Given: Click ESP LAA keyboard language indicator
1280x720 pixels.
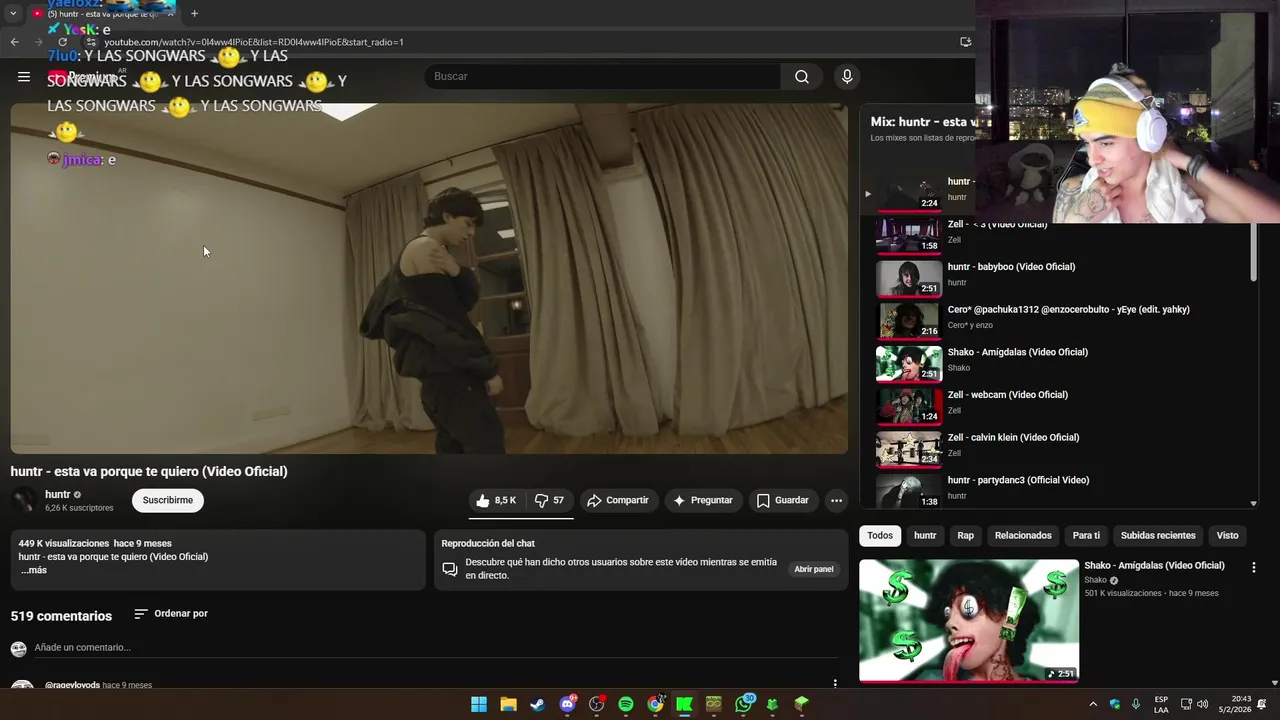Looking at the screenshot, I should pyautogui.click(x=1161, y=704).
